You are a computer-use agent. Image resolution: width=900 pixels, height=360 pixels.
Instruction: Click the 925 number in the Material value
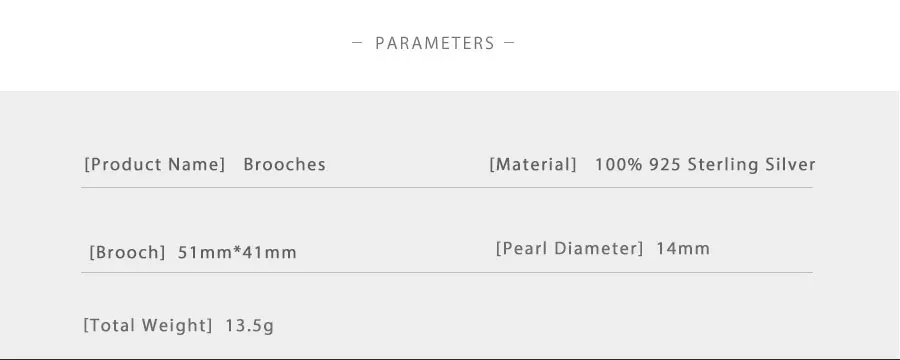point(665,165)
